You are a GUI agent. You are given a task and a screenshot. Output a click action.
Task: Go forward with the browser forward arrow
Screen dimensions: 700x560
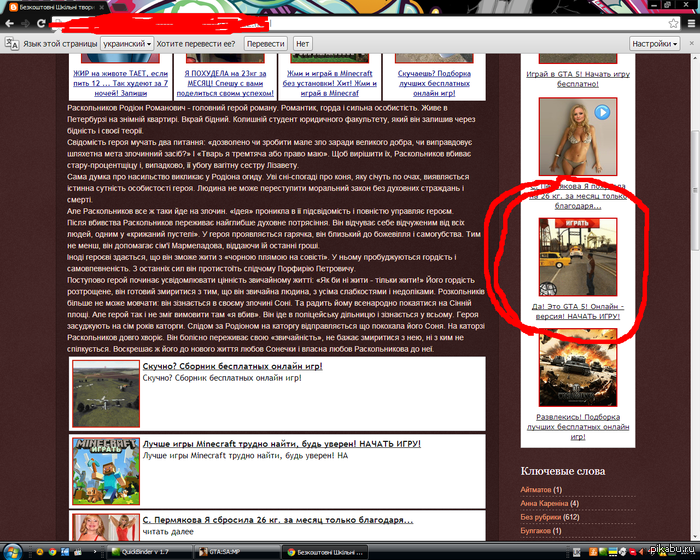[x=25, y=23]
